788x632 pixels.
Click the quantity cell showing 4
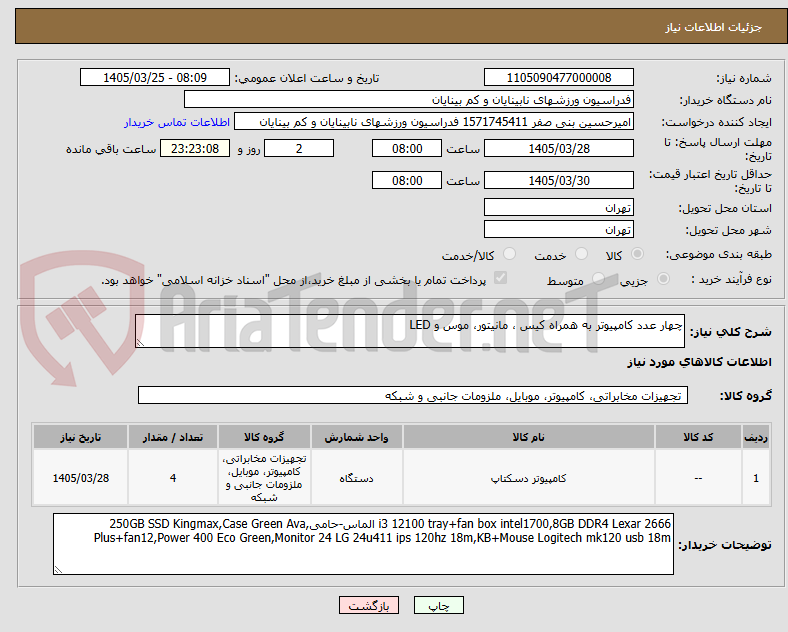pyautogui.click(x=173, y=478)
